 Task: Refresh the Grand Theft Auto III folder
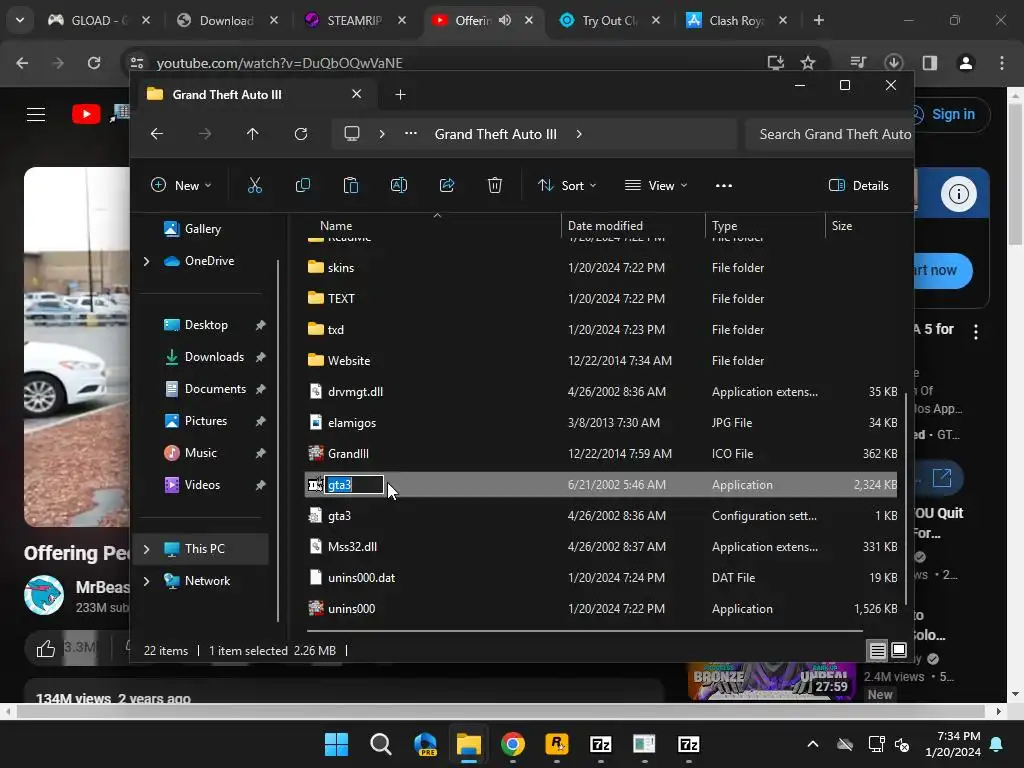pos(300,134)
